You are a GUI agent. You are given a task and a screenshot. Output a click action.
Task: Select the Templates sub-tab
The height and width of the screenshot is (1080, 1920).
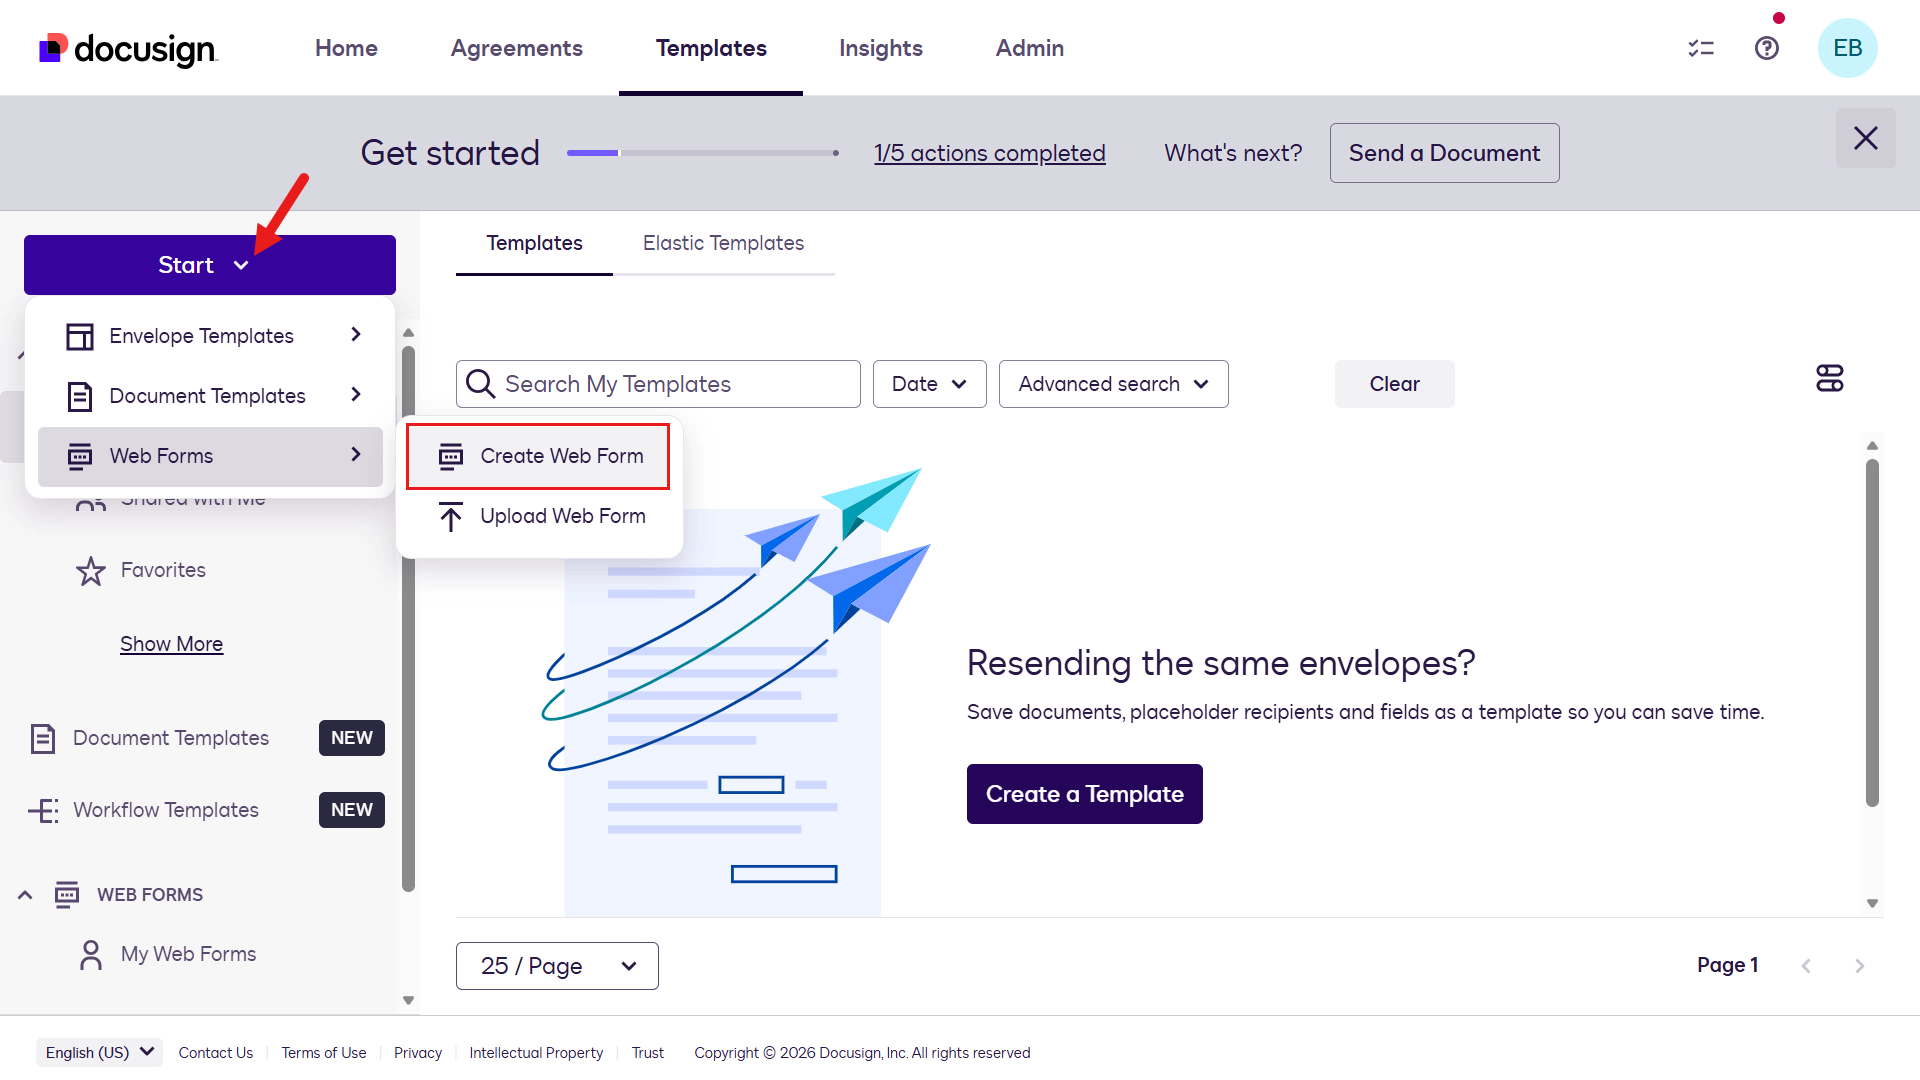pos(534,243)
